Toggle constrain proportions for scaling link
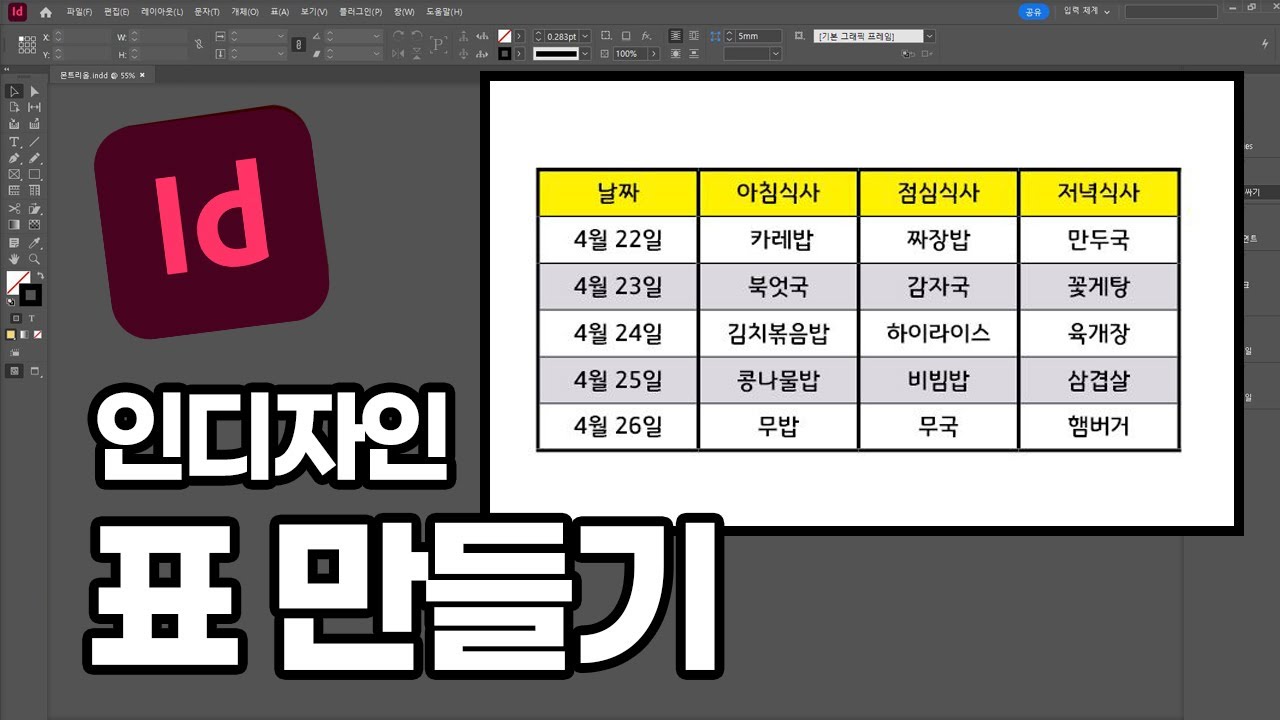 pyautogui.click(x=297, y=44)
